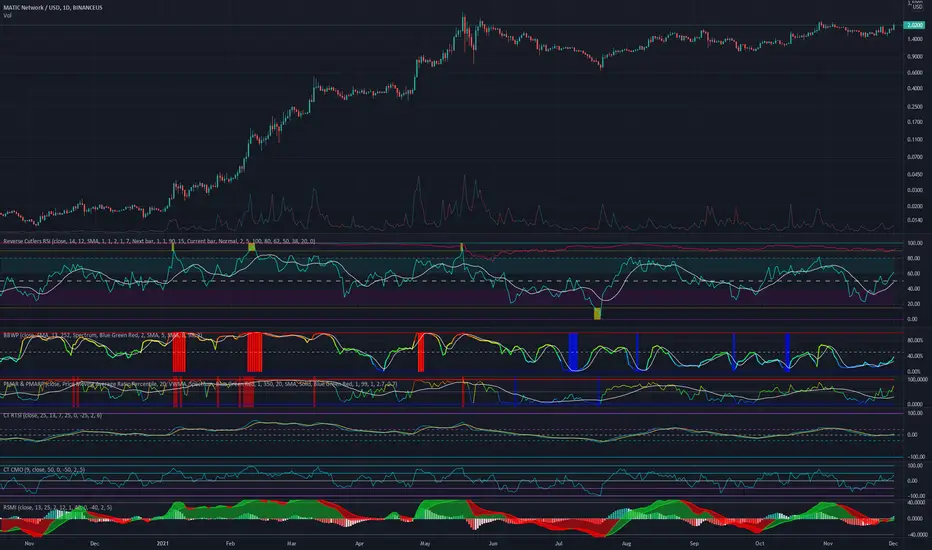
Task: Click the May label on time axis
Action: tap(425, 543)
